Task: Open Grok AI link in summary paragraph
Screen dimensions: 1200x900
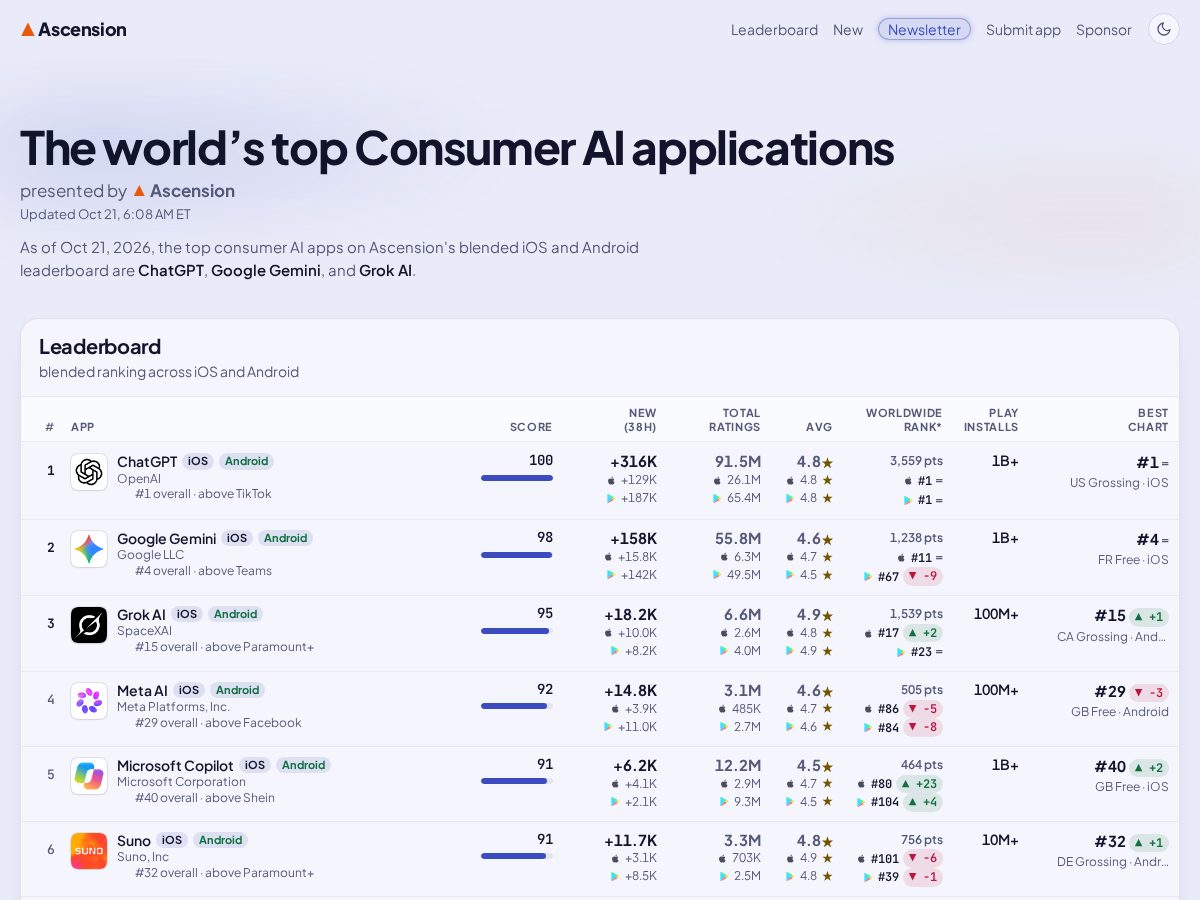Action: pyautogui.click(x=385, y=270)
